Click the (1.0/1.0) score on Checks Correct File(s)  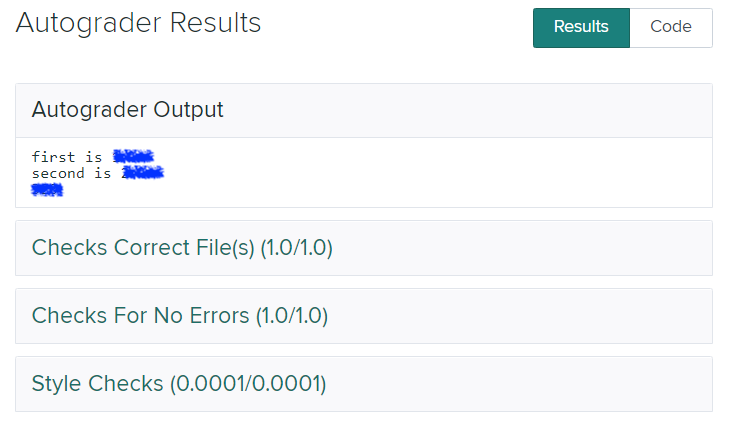coord(296,247)
